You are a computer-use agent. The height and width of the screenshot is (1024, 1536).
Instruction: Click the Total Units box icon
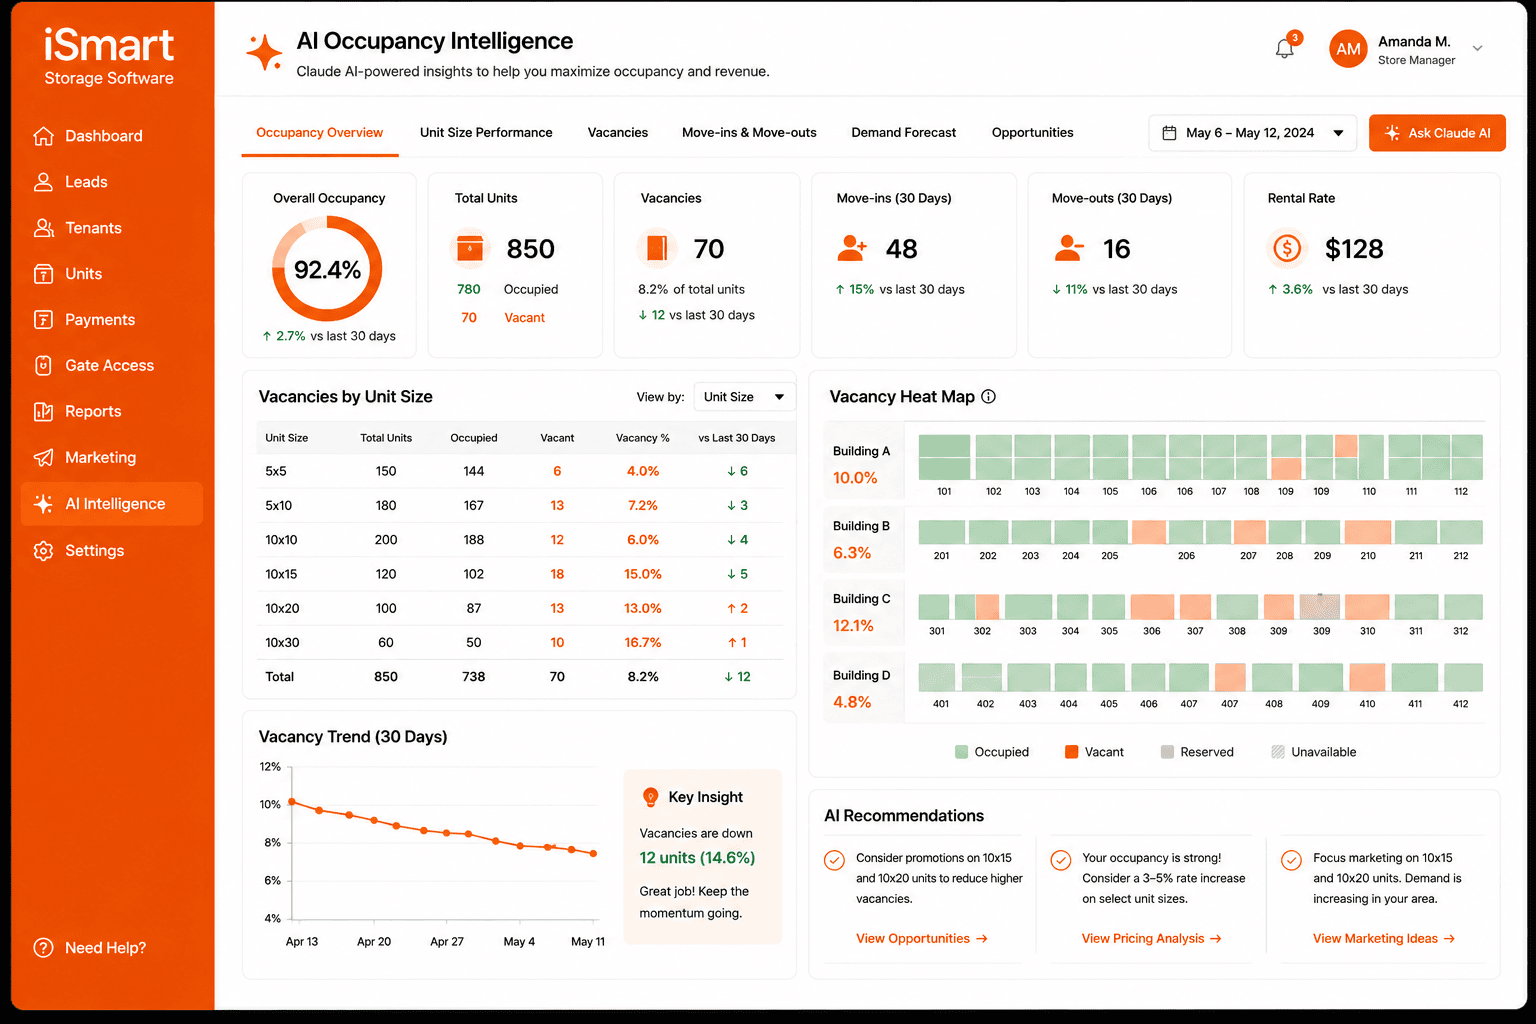(470, 248)
